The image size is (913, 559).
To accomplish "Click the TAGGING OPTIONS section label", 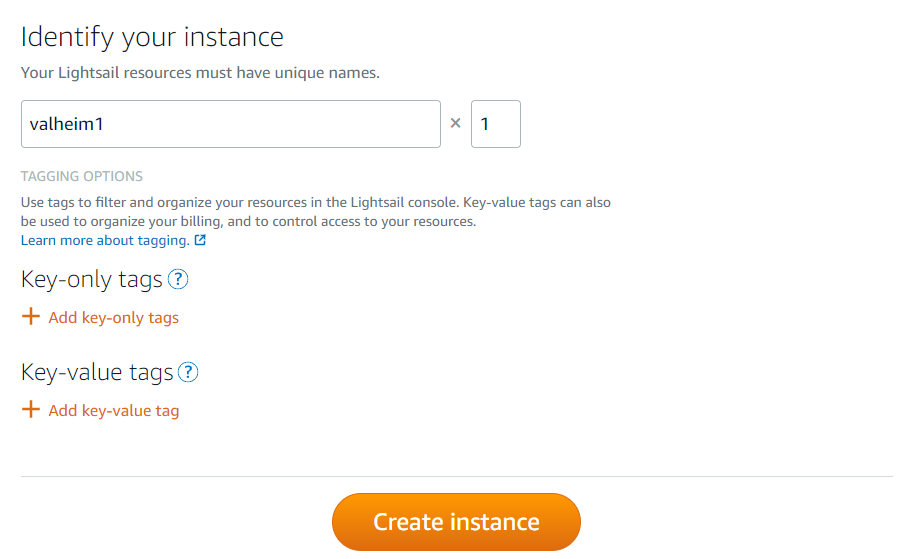I will pos(82,176).
